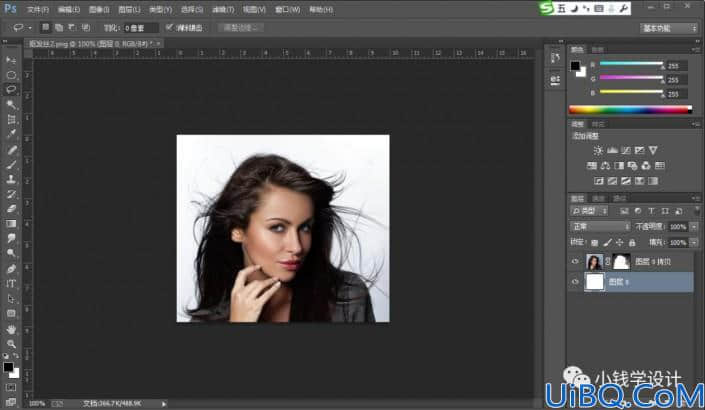Select the Crop tool
The width and height of the screenshot is (705, 410).
[11, 119]
